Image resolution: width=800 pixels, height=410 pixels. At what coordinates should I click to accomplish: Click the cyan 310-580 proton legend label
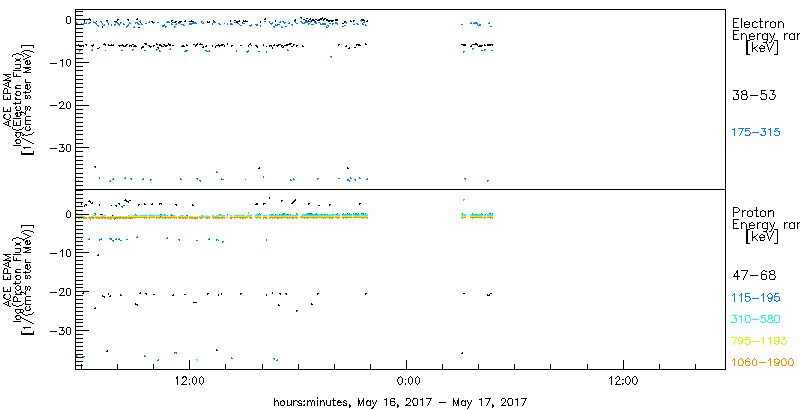(756, 320)
